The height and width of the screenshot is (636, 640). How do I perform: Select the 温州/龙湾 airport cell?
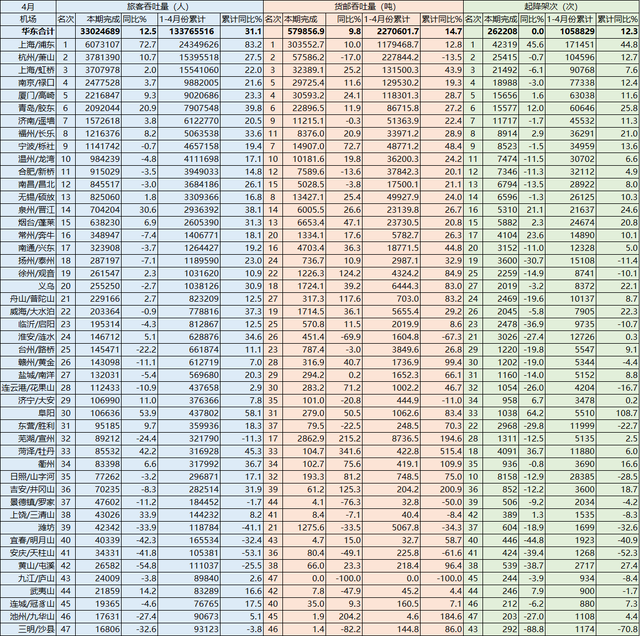(x=28, y=159)
